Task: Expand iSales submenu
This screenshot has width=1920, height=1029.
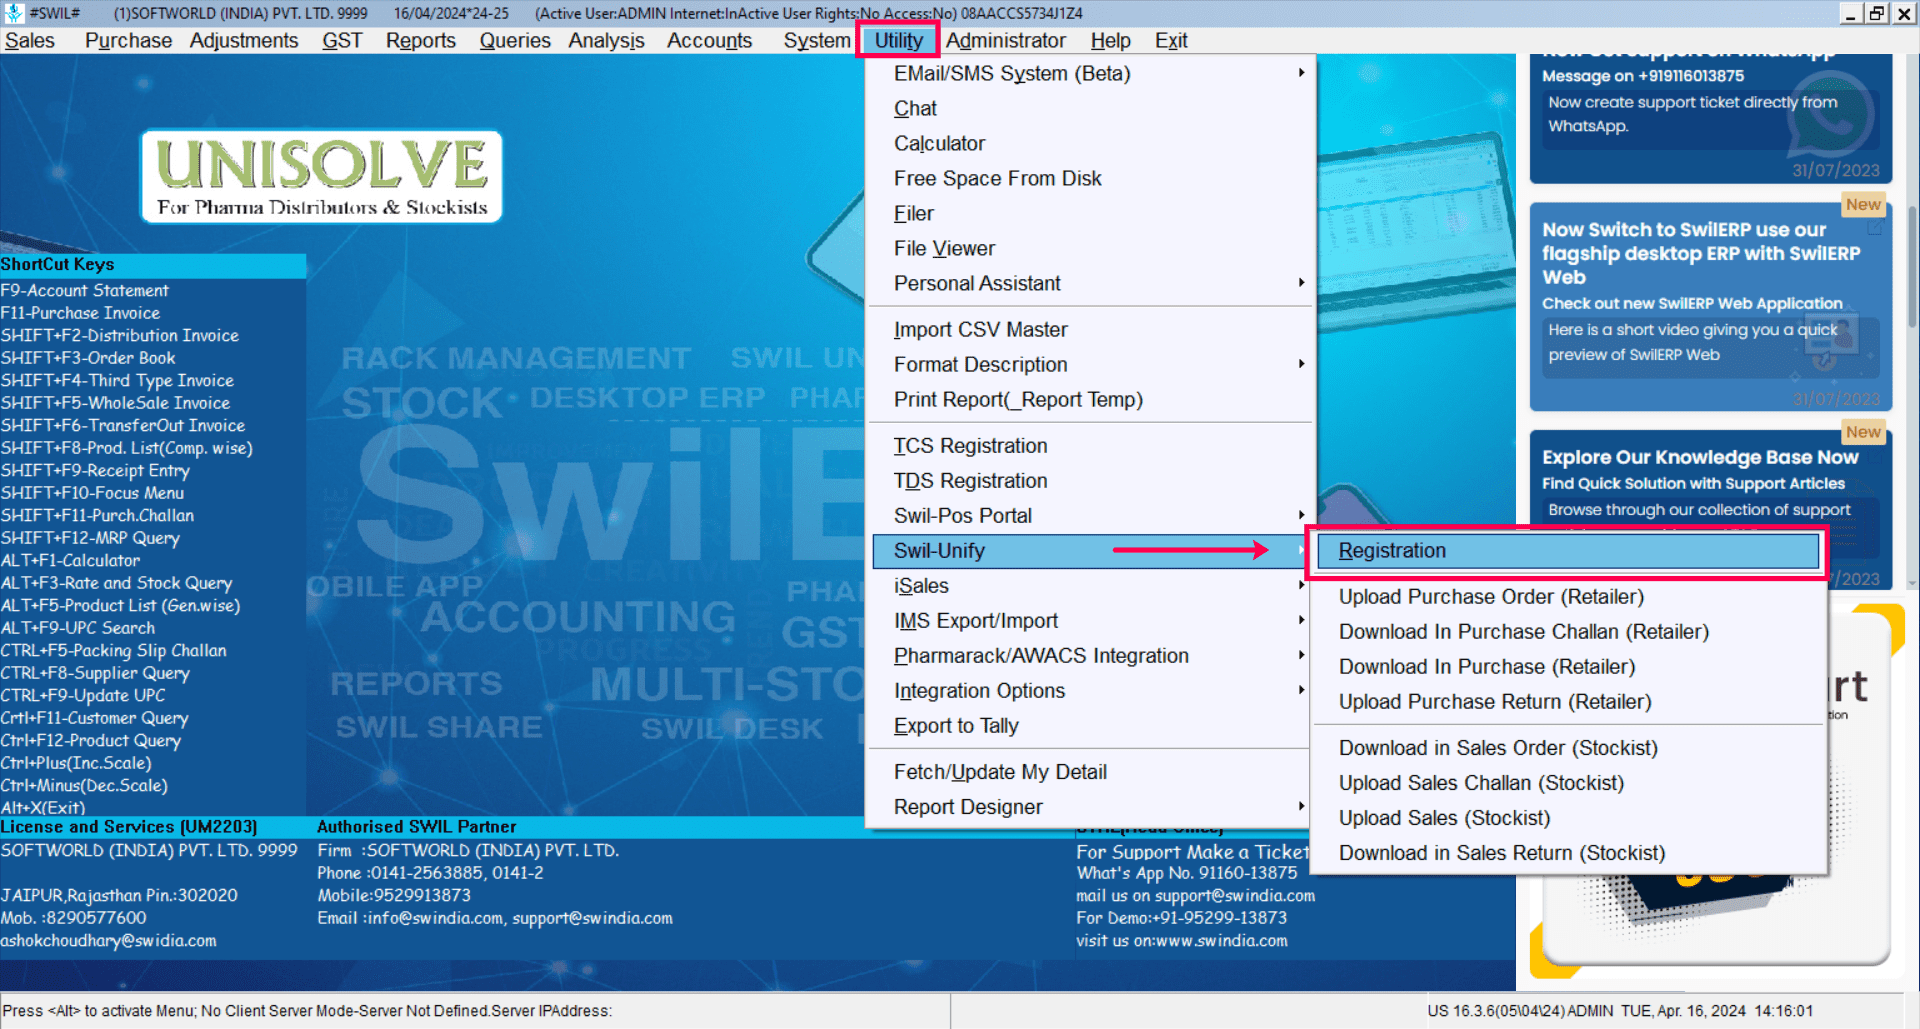Action: click(1090, 586)
